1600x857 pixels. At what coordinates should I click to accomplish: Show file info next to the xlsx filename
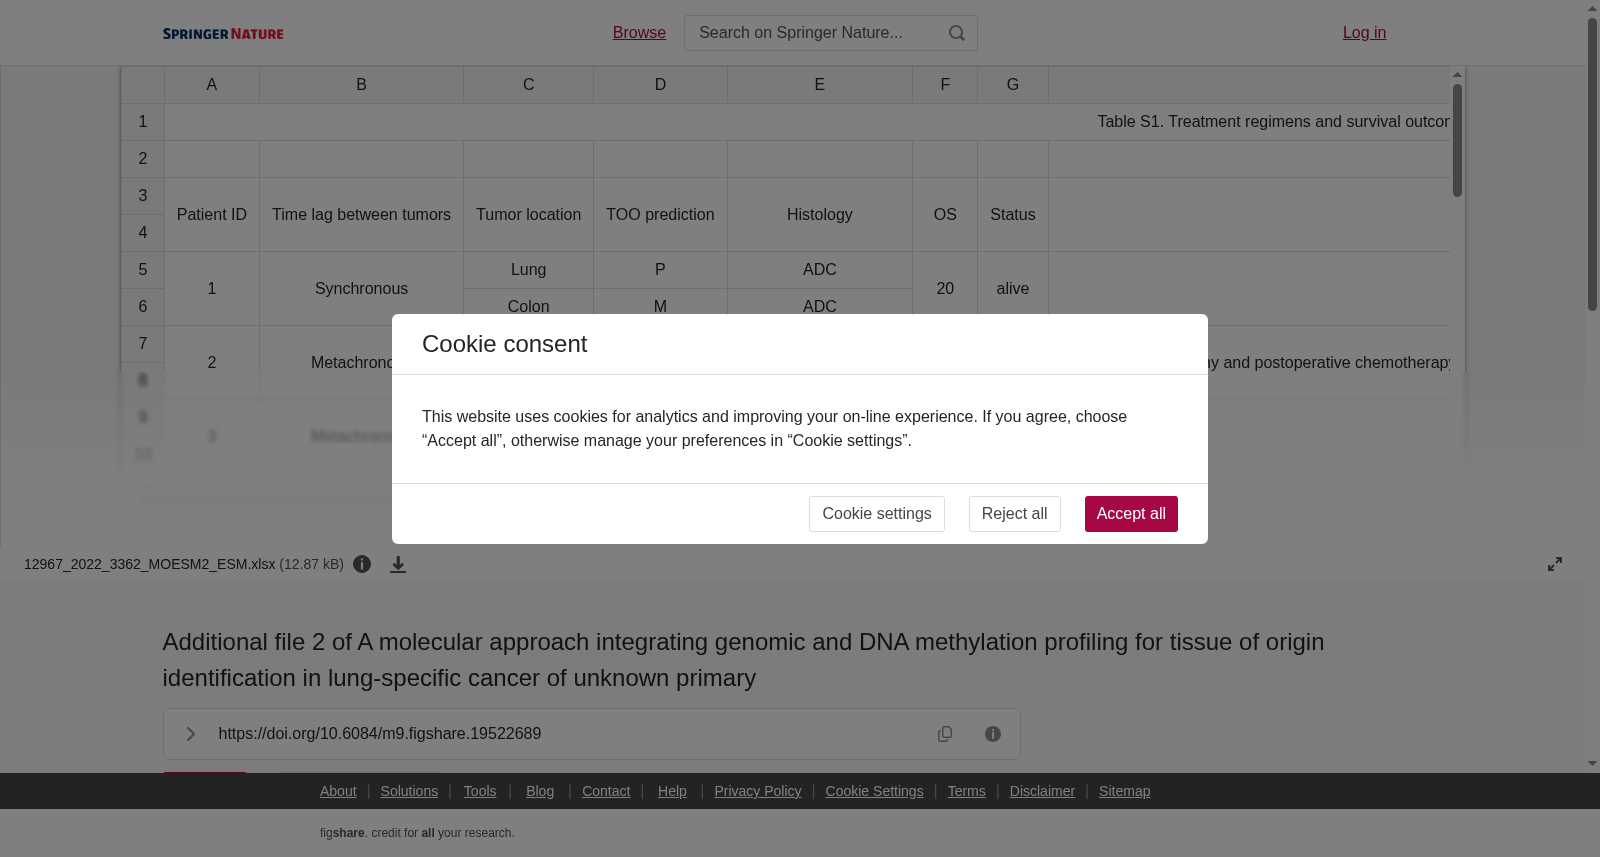(362, 565)
